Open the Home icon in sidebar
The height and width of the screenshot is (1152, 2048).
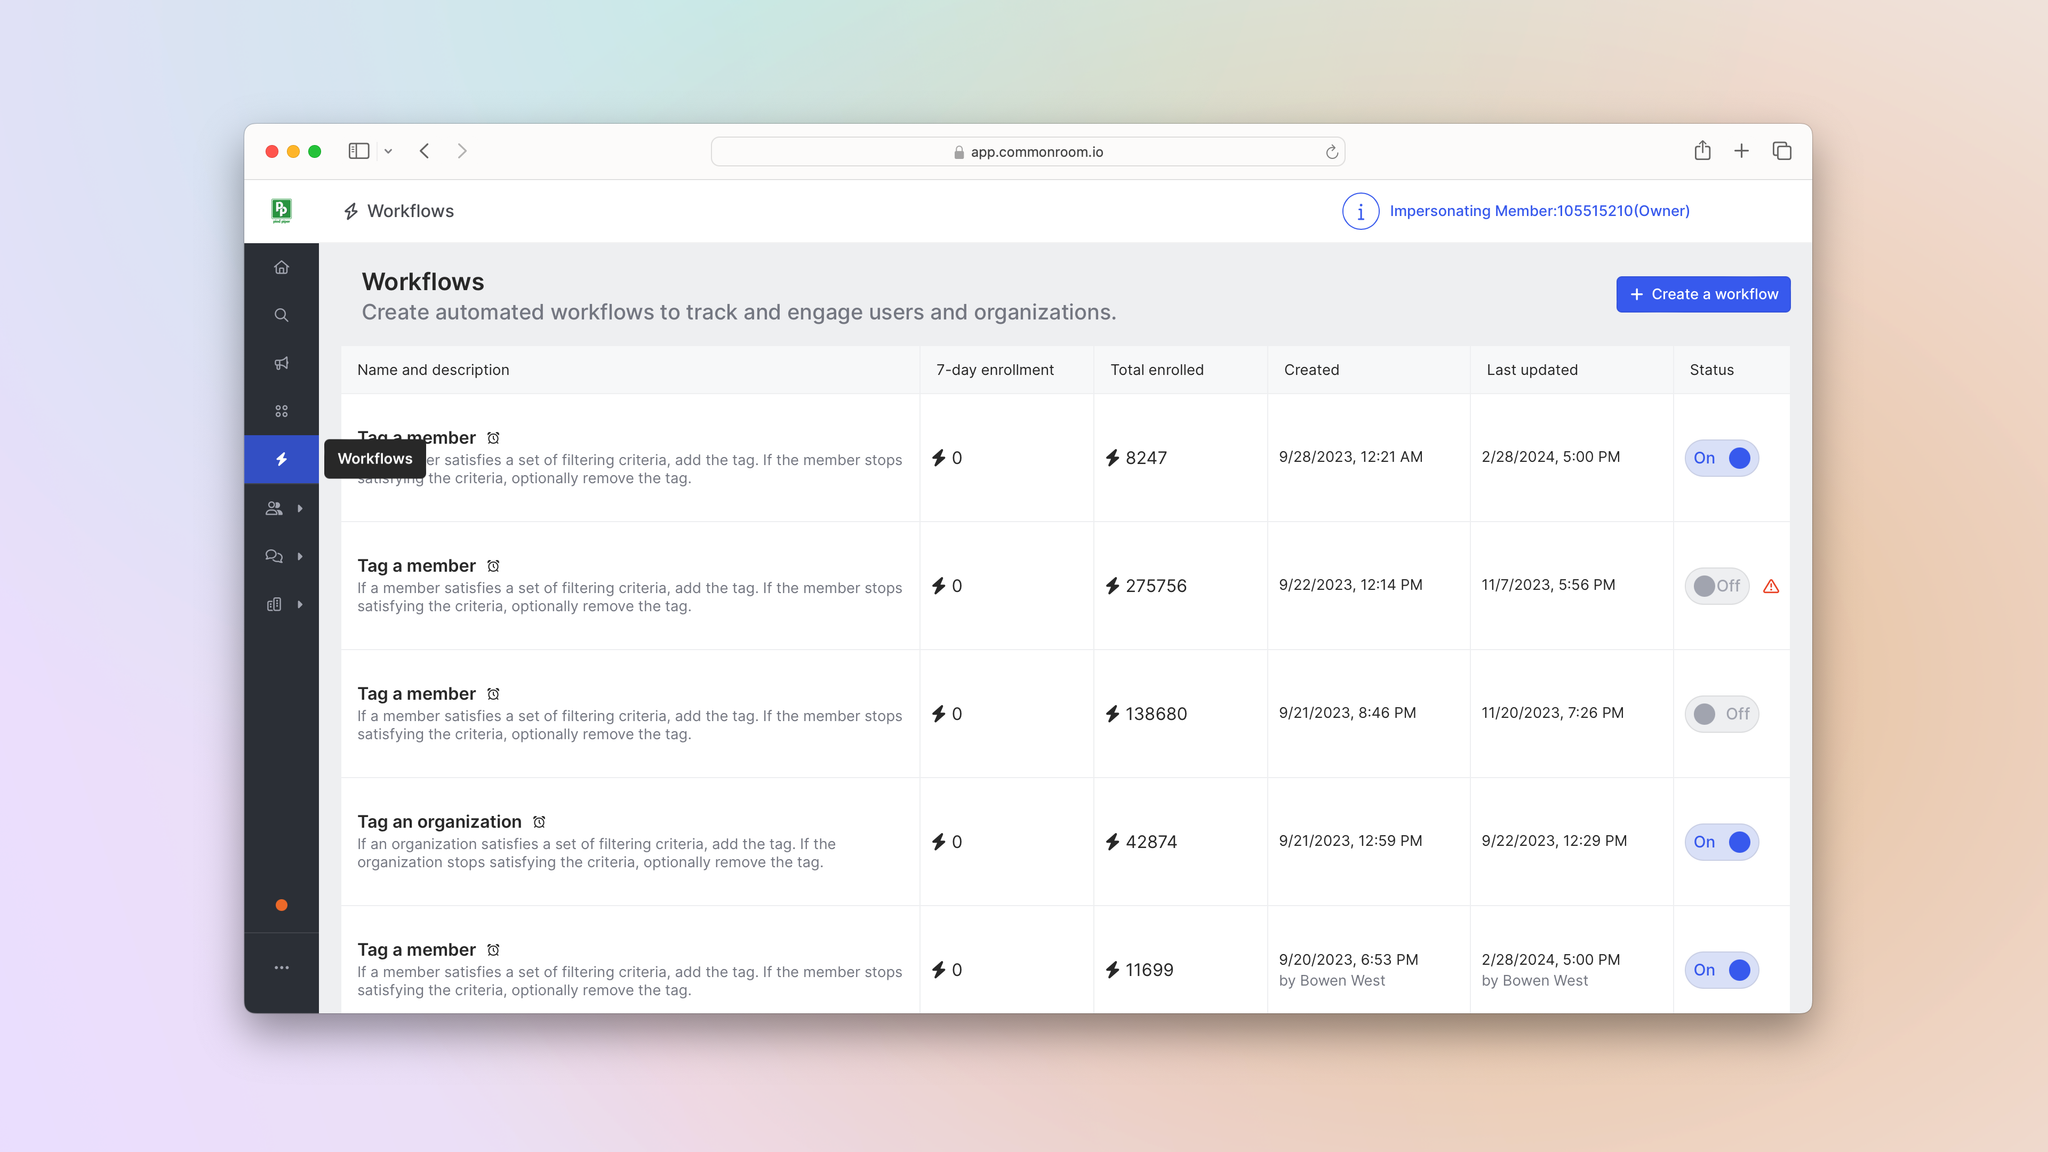[x=281, y=267]
